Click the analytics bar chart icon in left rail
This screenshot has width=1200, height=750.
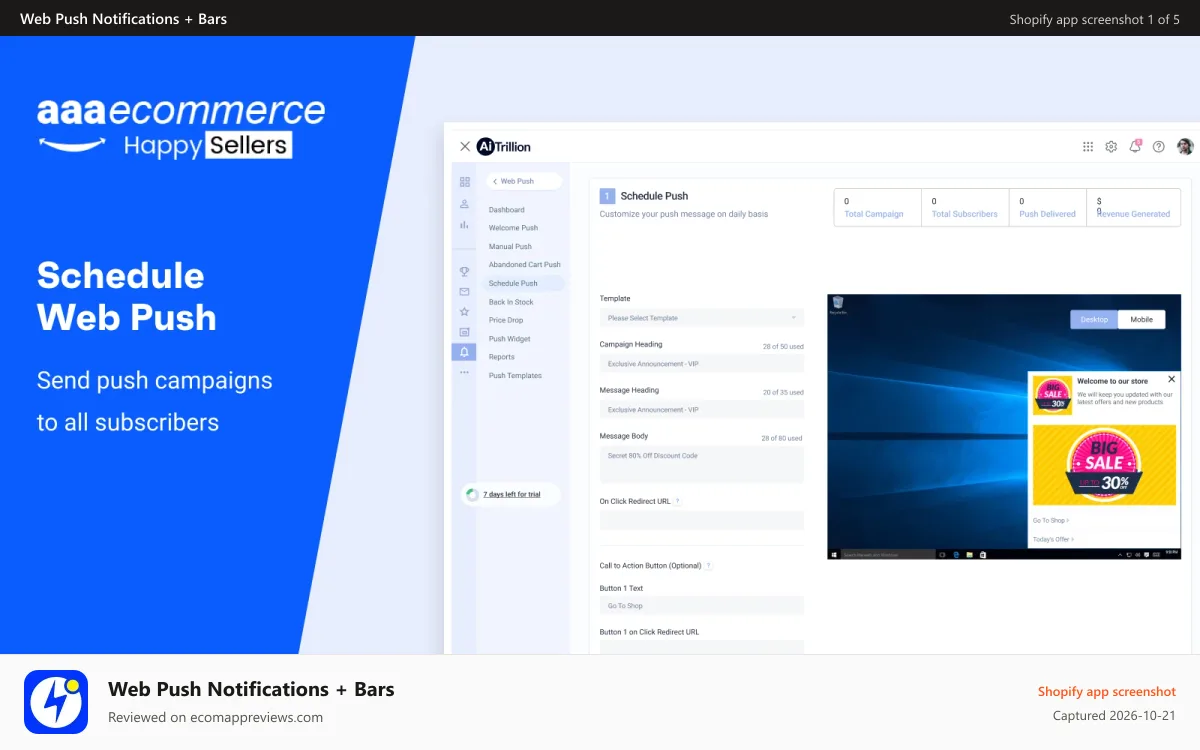tap(464, 225)
